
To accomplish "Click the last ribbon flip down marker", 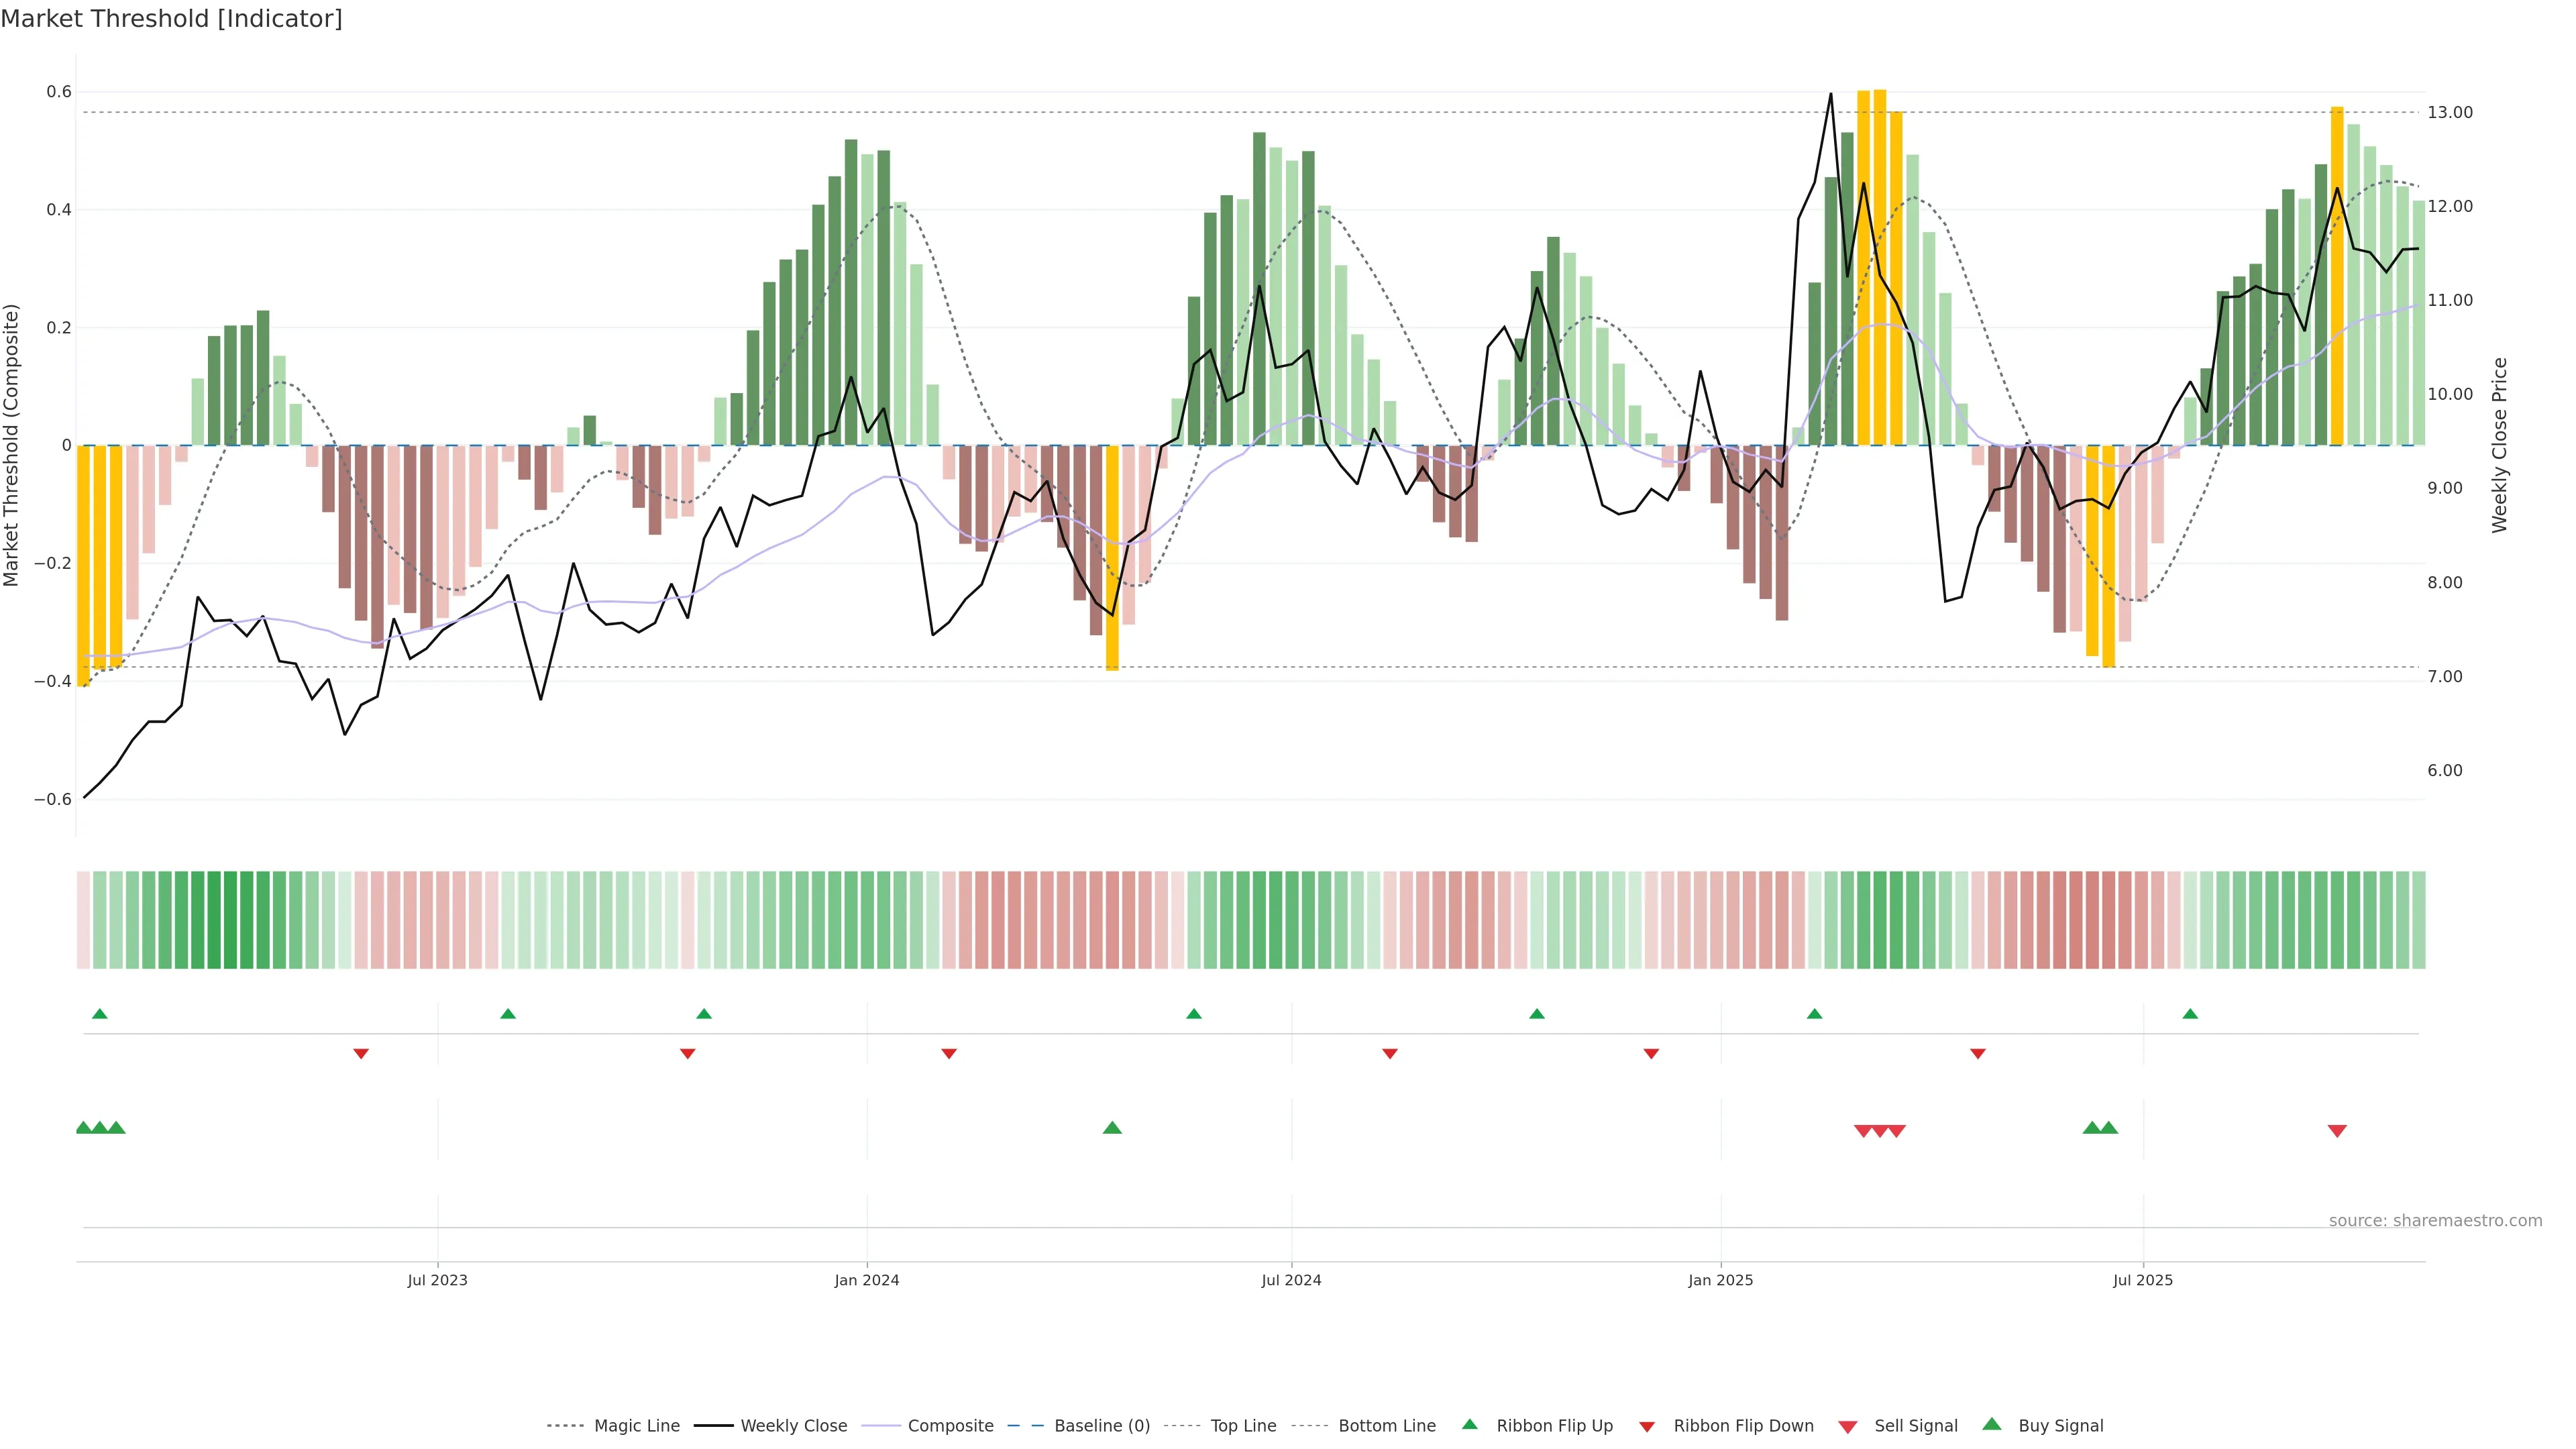I will (x=1977, y=1054).
